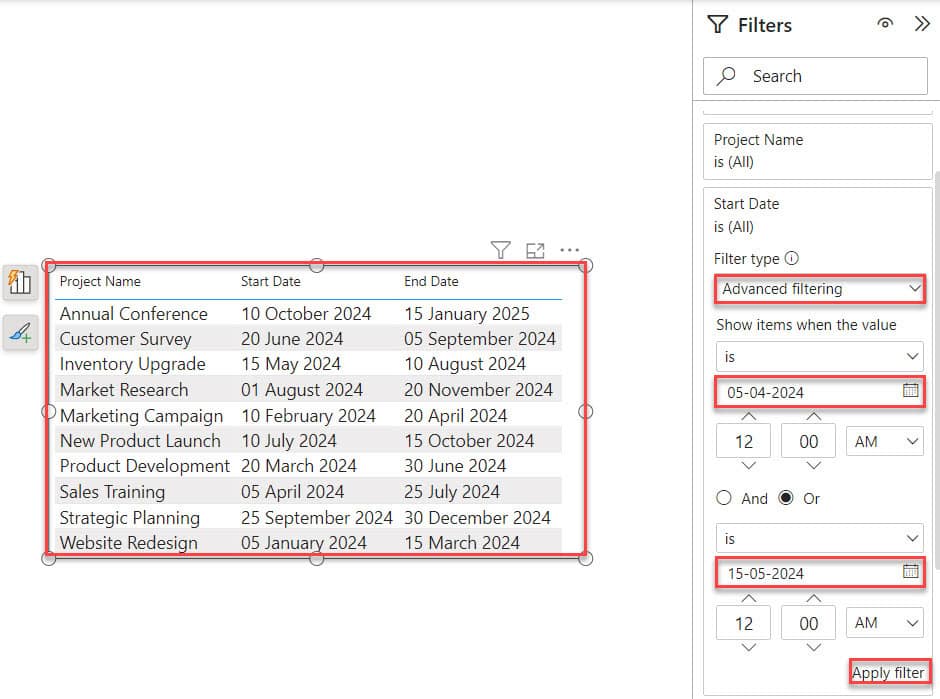The height and width of the screenshot is (699, 940).
Task: Click the 30 December 2024 end date cell
Action: 477,517
